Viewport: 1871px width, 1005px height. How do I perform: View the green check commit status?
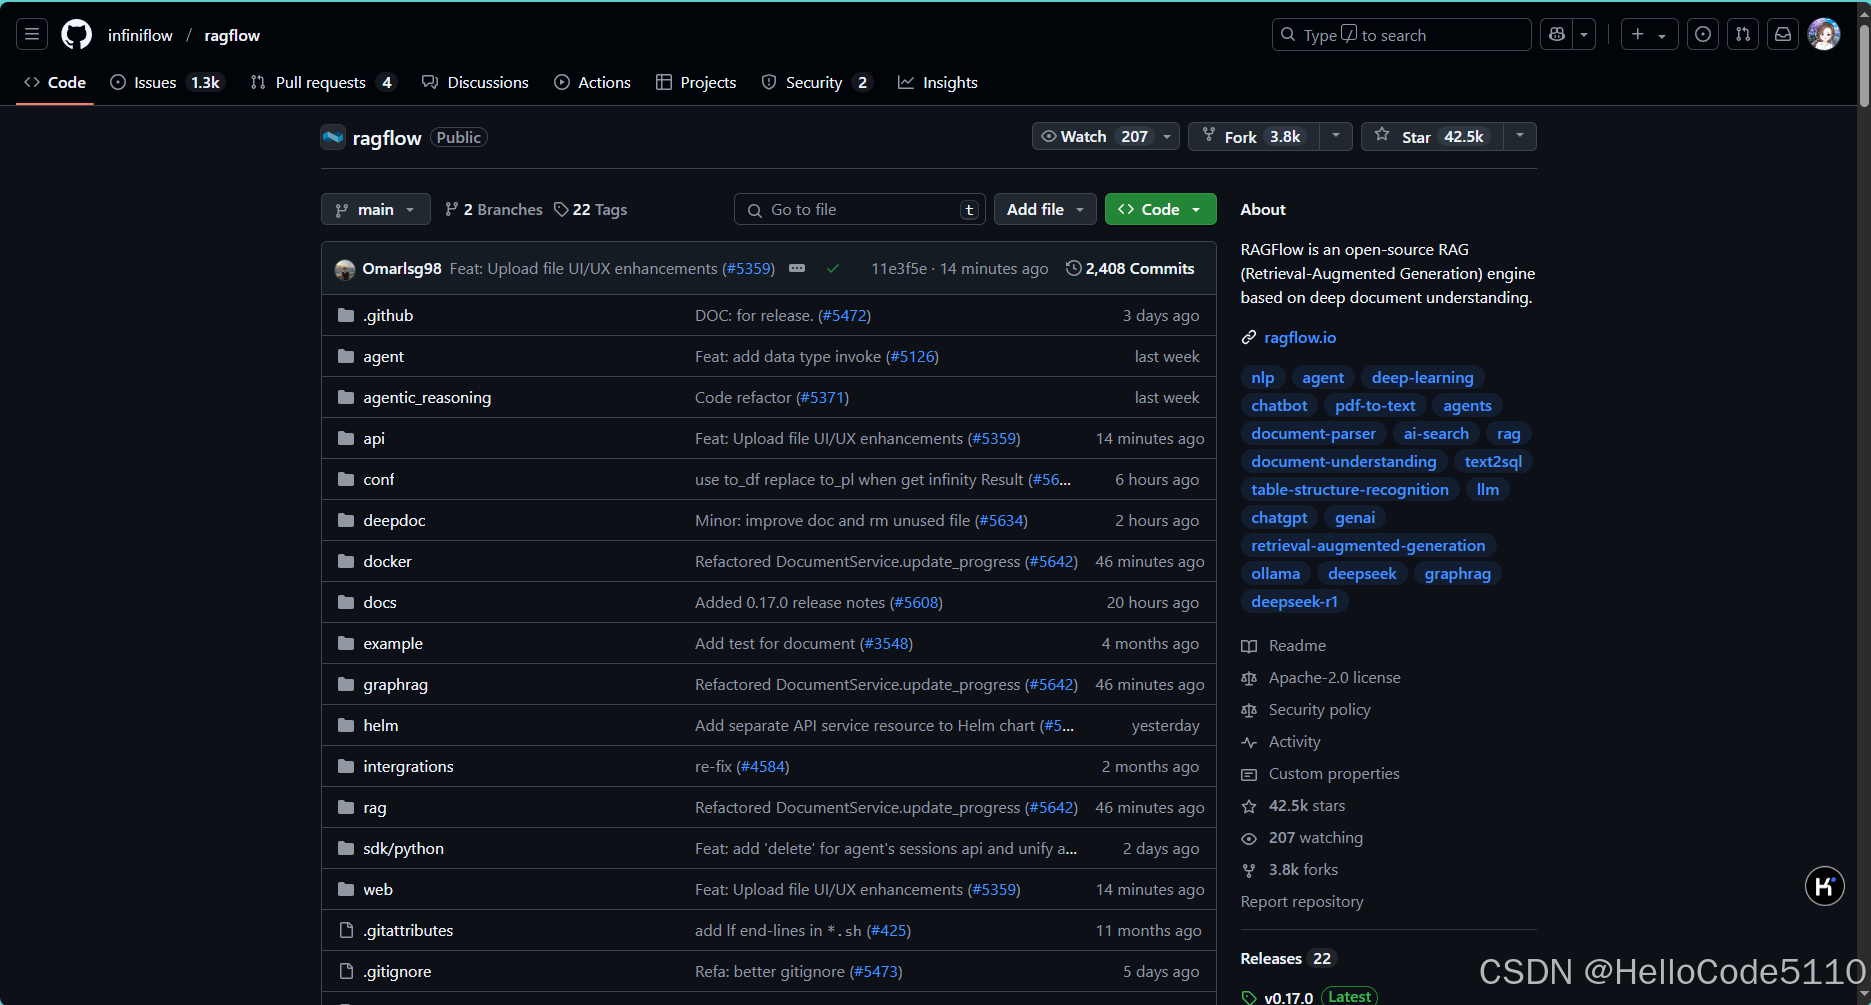(x=833, y=268)
